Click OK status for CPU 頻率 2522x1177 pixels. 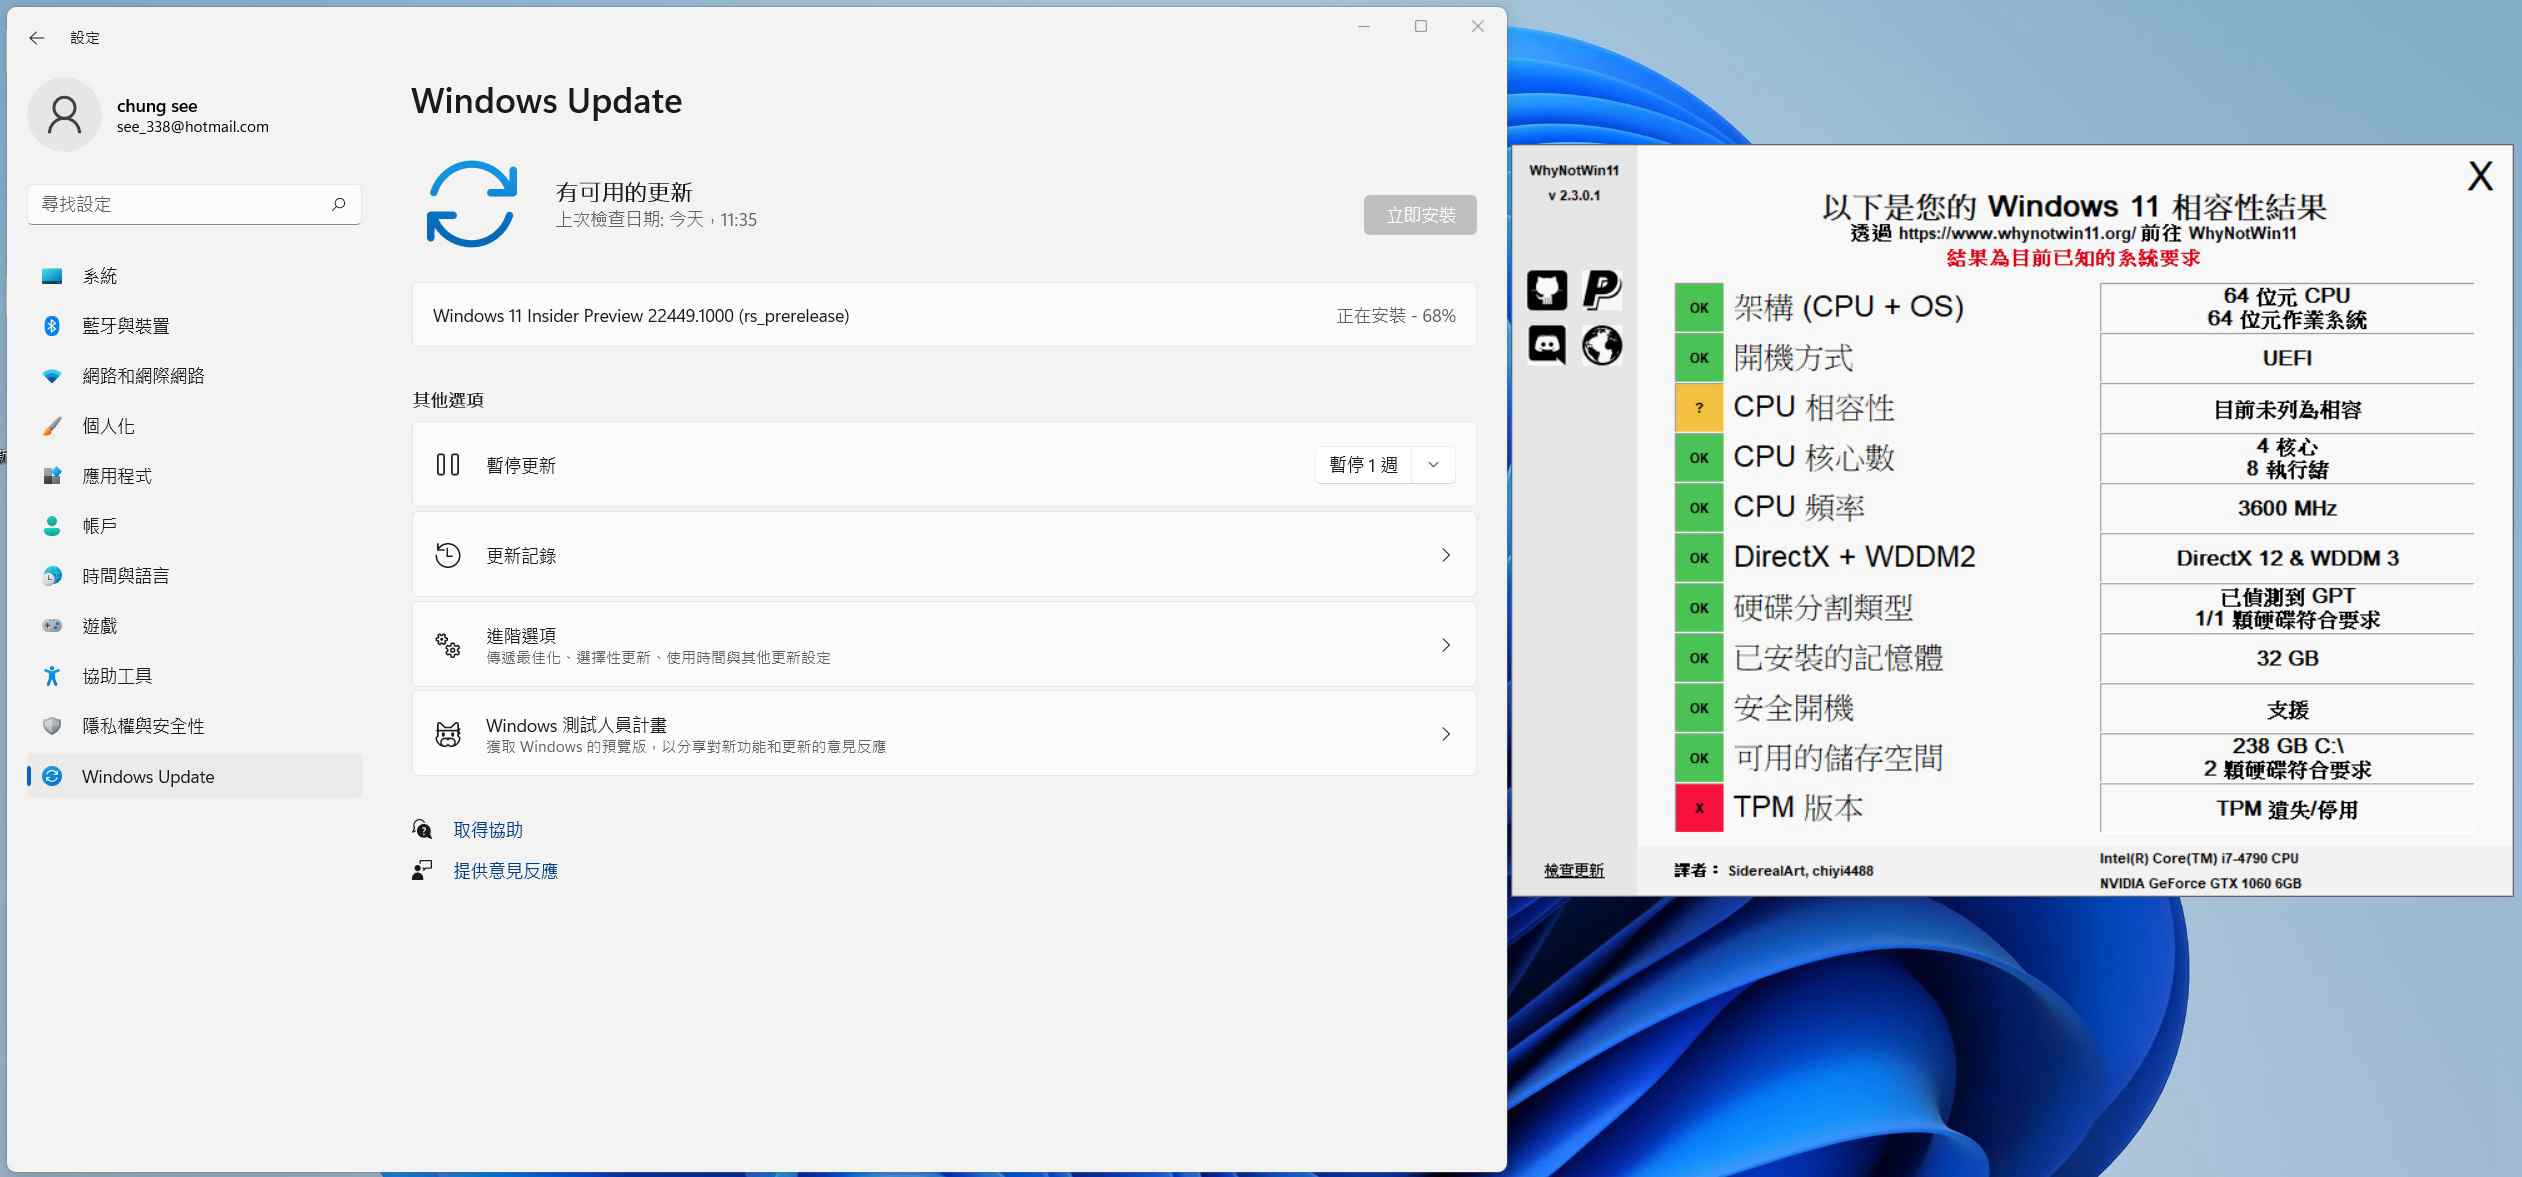[x=1699, y=508]
